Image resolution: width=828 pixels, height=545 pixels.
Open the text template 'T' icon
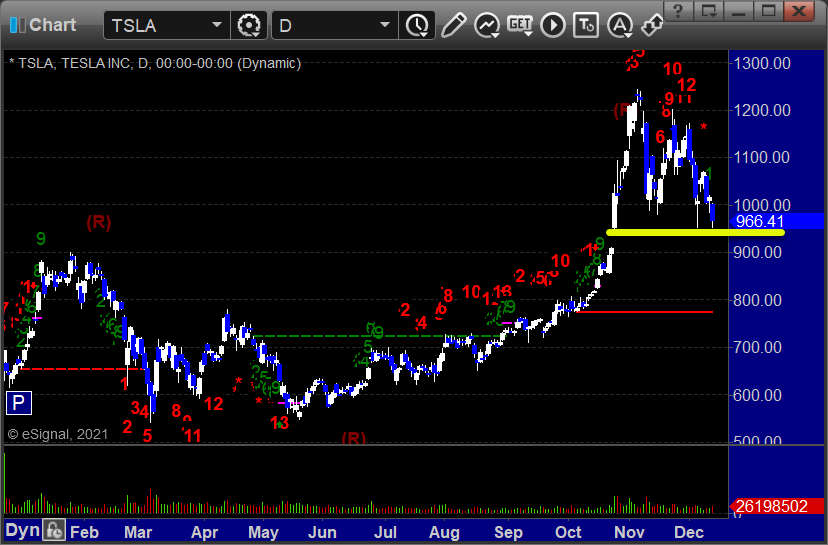click(586, 25)
